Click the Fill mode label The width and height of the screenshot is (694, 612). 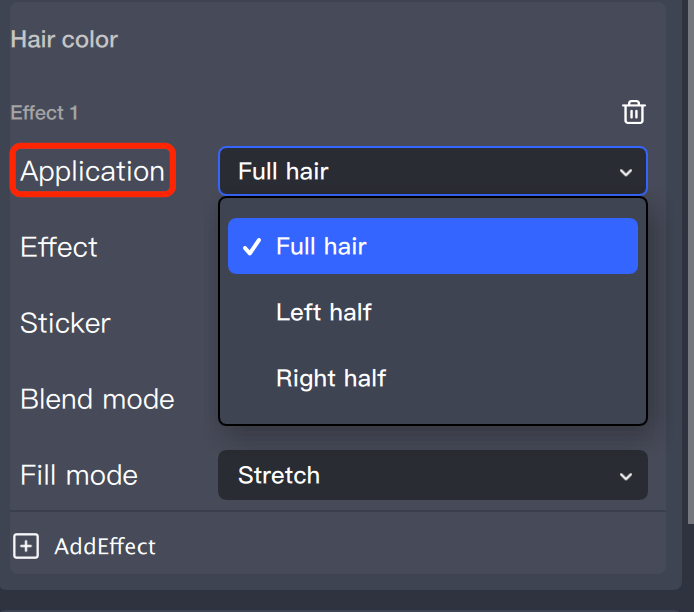pos(79,475)
